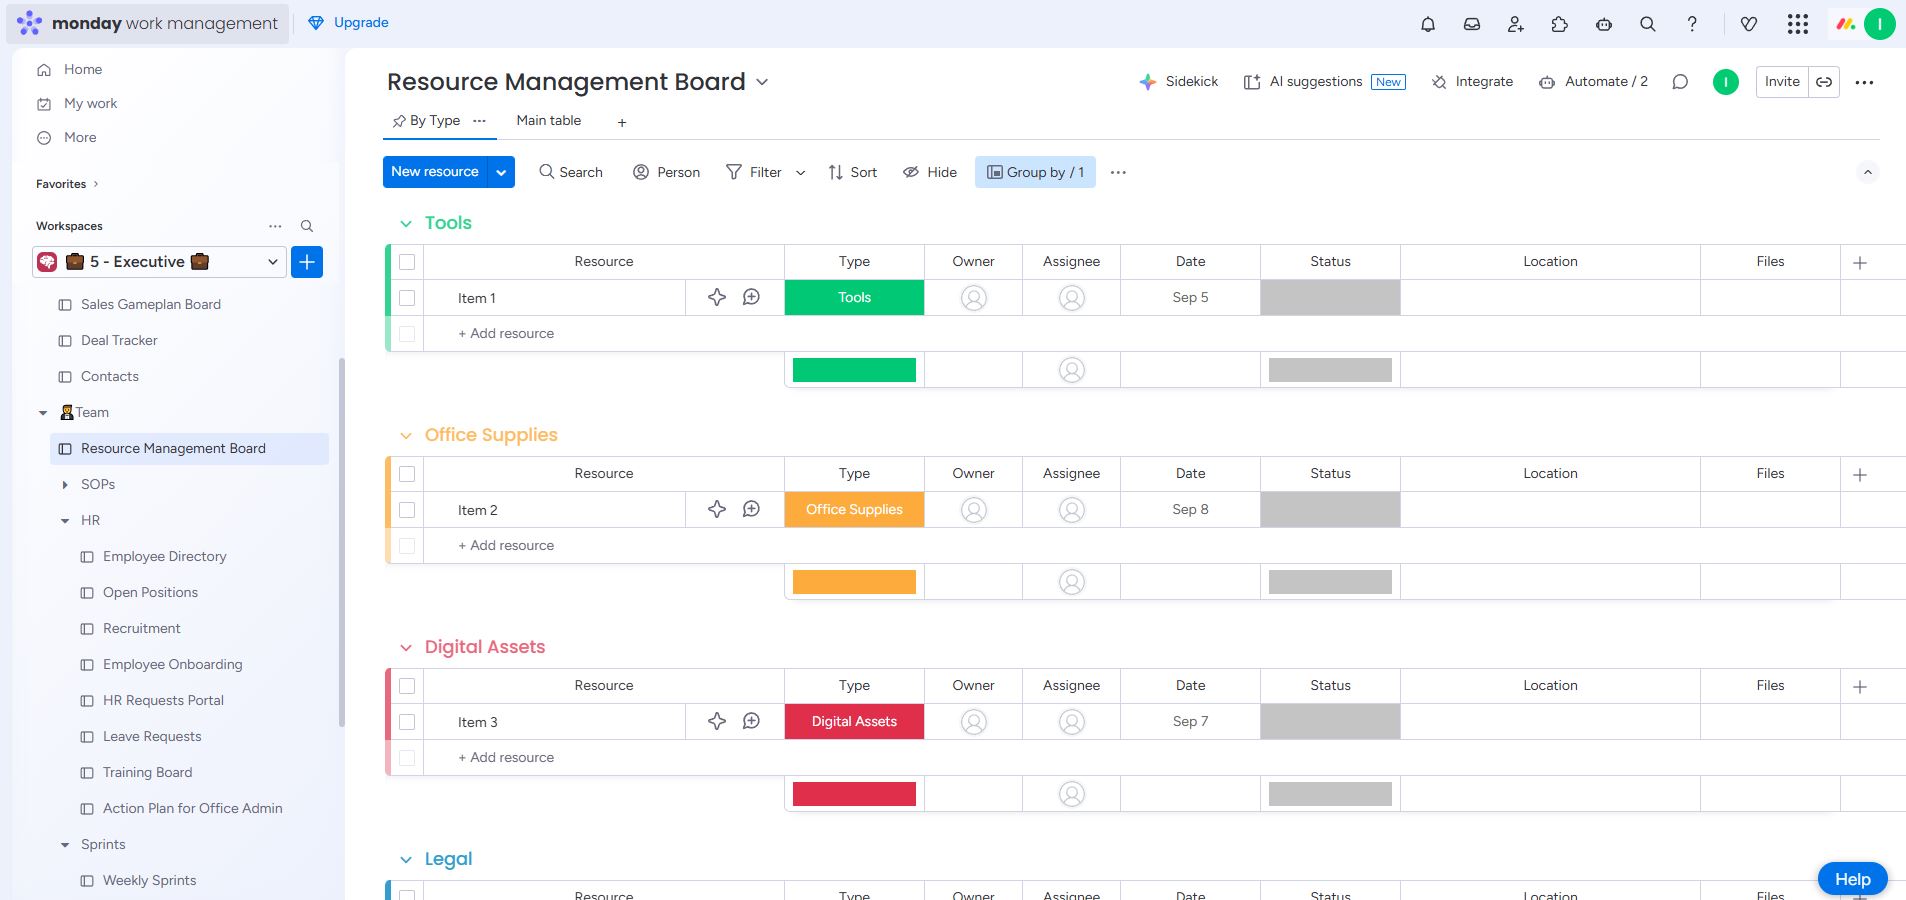Screen dimensions: 1906x900
Task: Open the conversation icon for Item 1
Action: coord(751,298)
